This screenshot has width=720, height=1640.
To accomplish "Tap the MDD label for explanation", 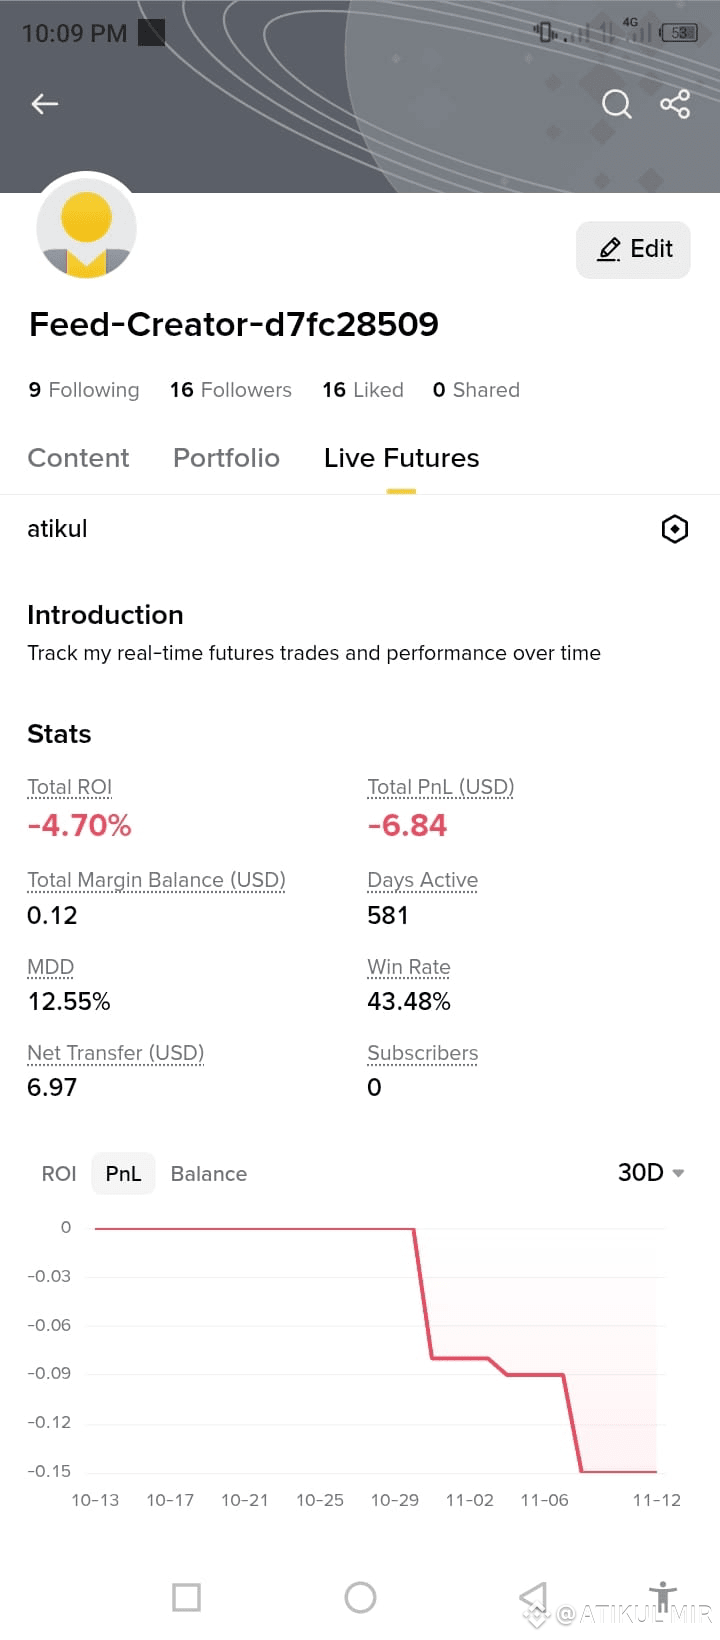I will (x=50, y=967).
